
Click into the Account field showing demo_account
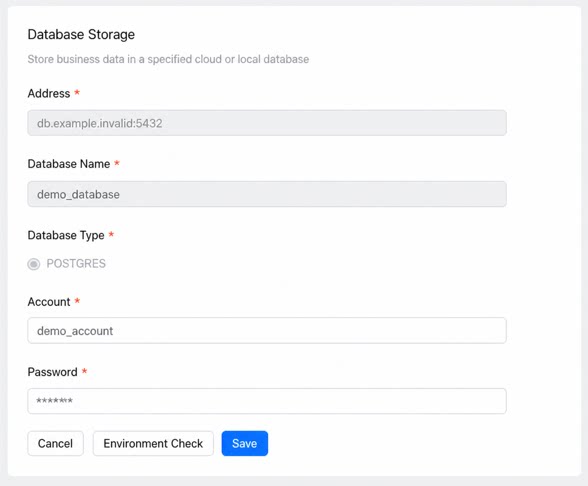point(267,331)
